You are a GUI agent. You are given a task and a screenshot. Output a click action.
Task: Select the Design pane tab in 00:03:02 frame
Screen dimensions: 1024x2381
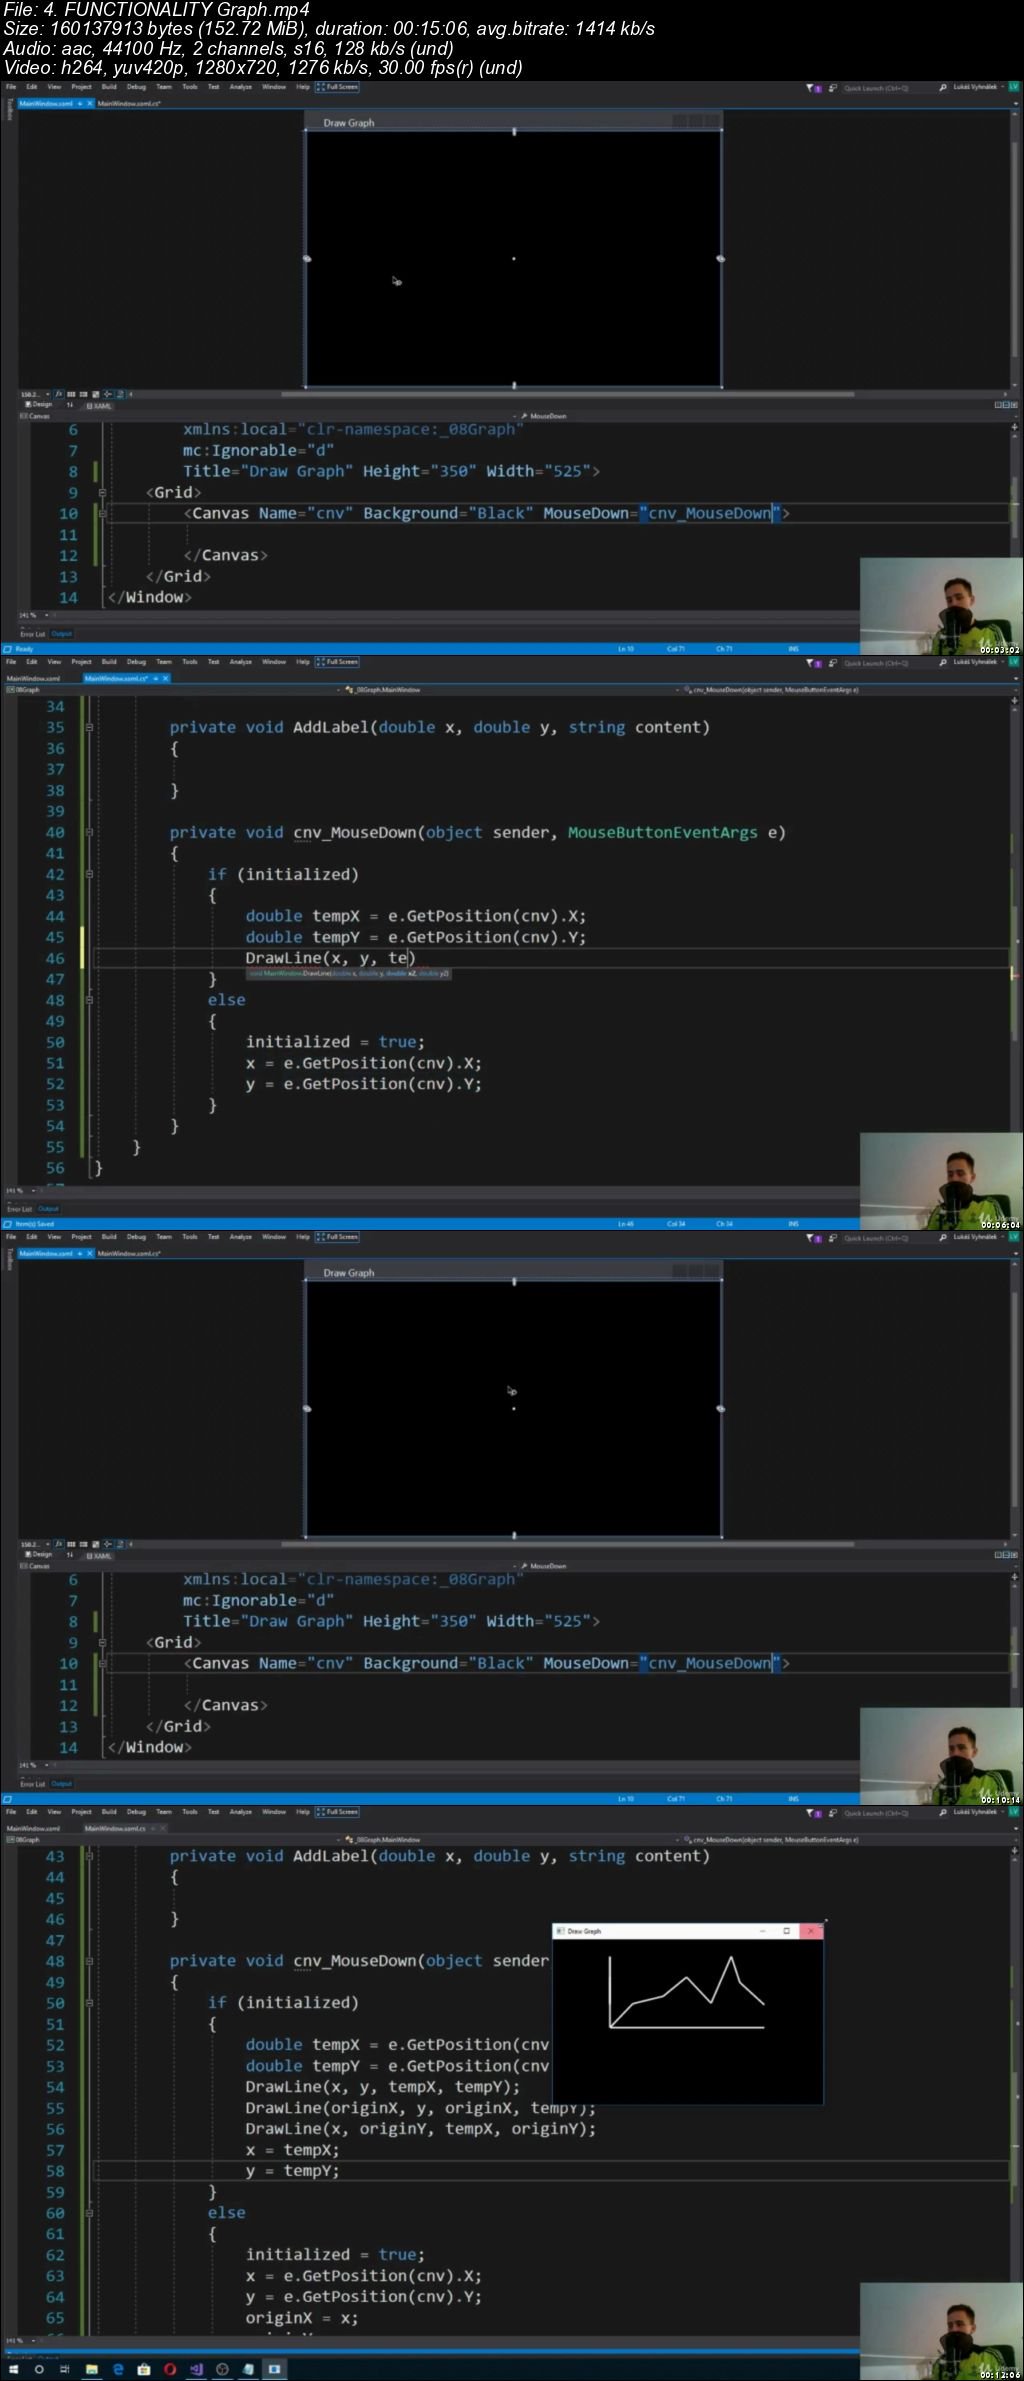[41, 405]
